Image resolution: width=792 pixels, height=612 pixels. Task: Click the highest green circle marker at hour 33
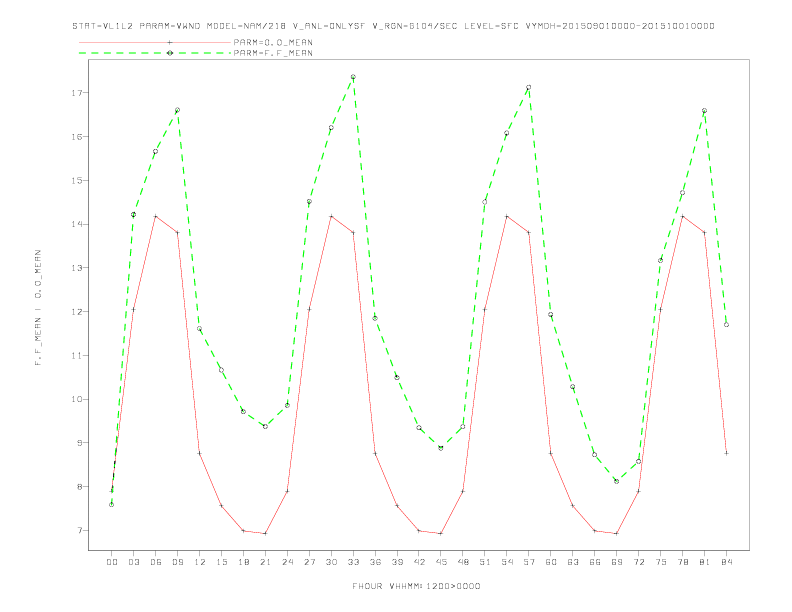pos(353,77)
